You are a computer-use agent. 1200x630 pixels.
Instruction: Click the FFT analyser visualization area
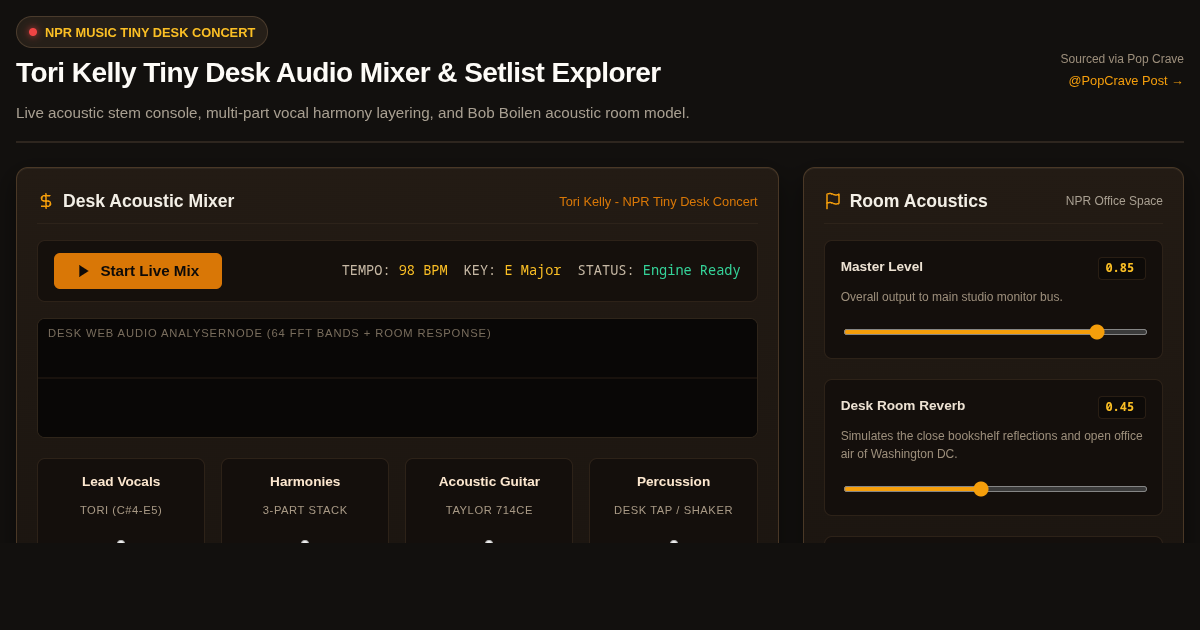pos(397,378)
